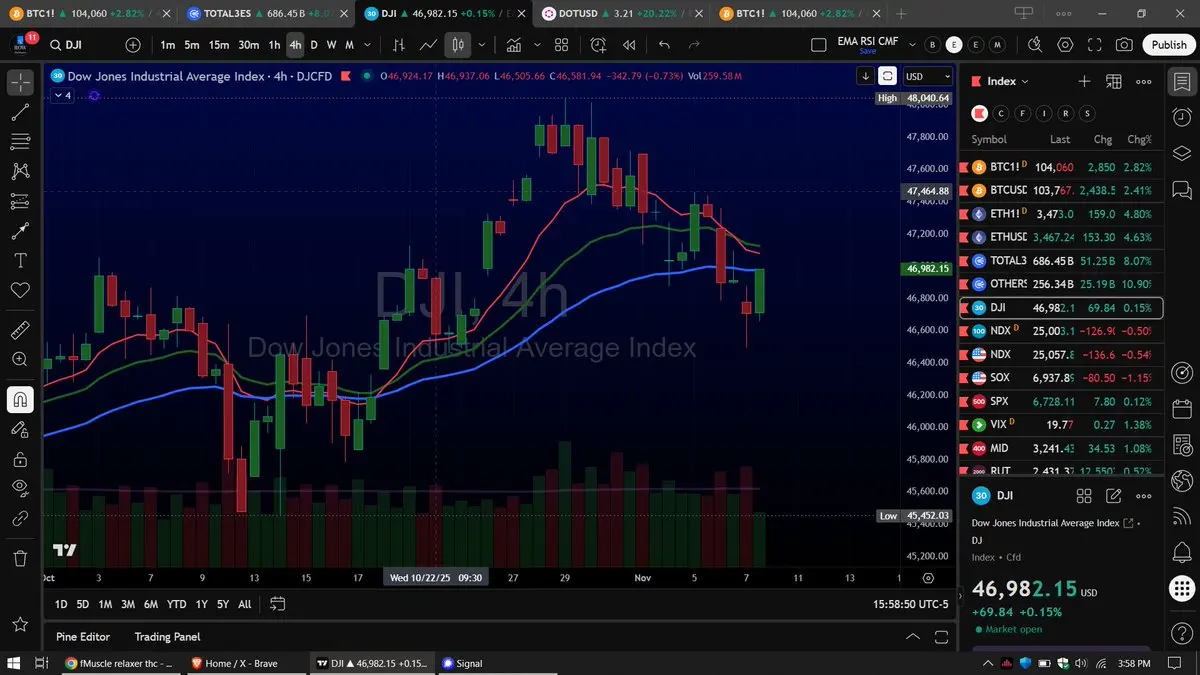Open the watchlist three-dots menu
1200x675 pixels.
coord(1145,81)
